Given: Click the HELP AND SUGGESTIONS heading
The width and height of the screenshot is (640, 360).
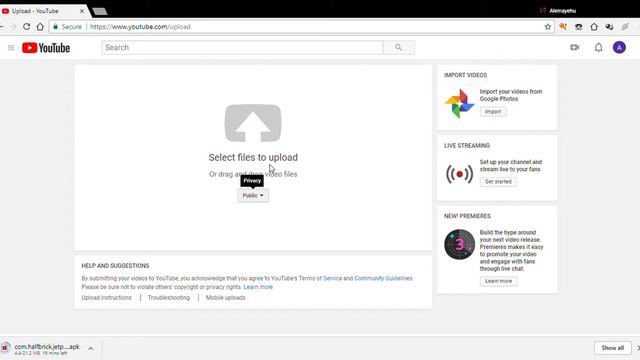Looking at the screenshot, I should 115,266.
